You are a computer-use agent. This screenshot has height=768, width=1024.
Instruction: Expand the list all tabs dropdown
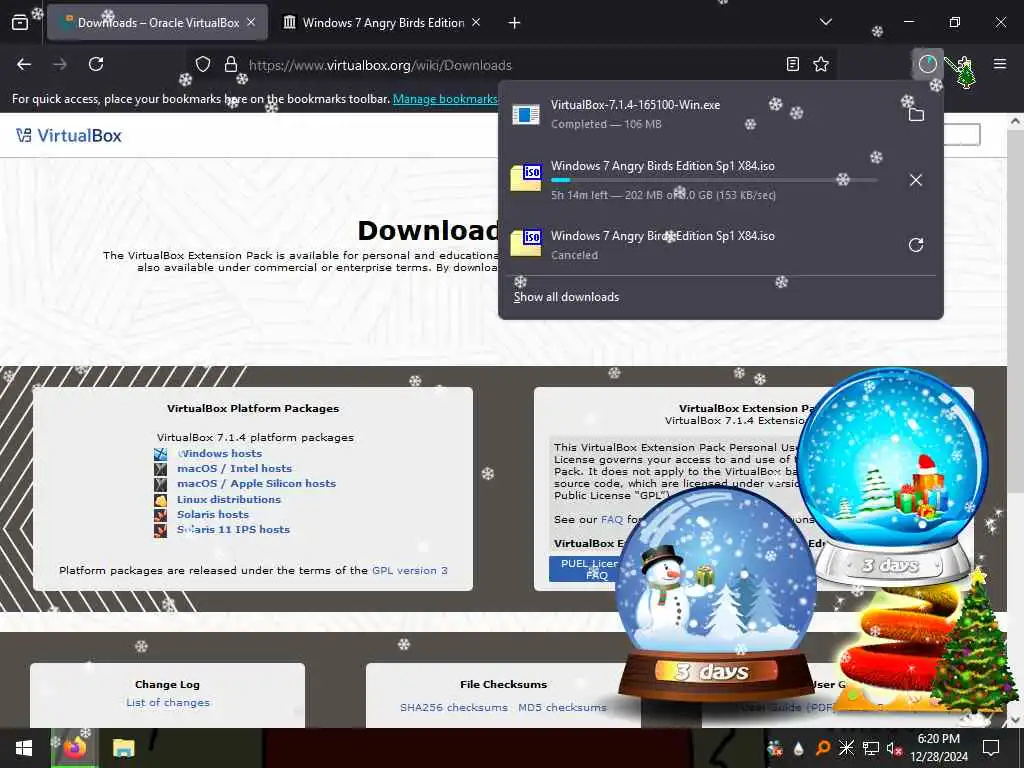tap(826, 22)
